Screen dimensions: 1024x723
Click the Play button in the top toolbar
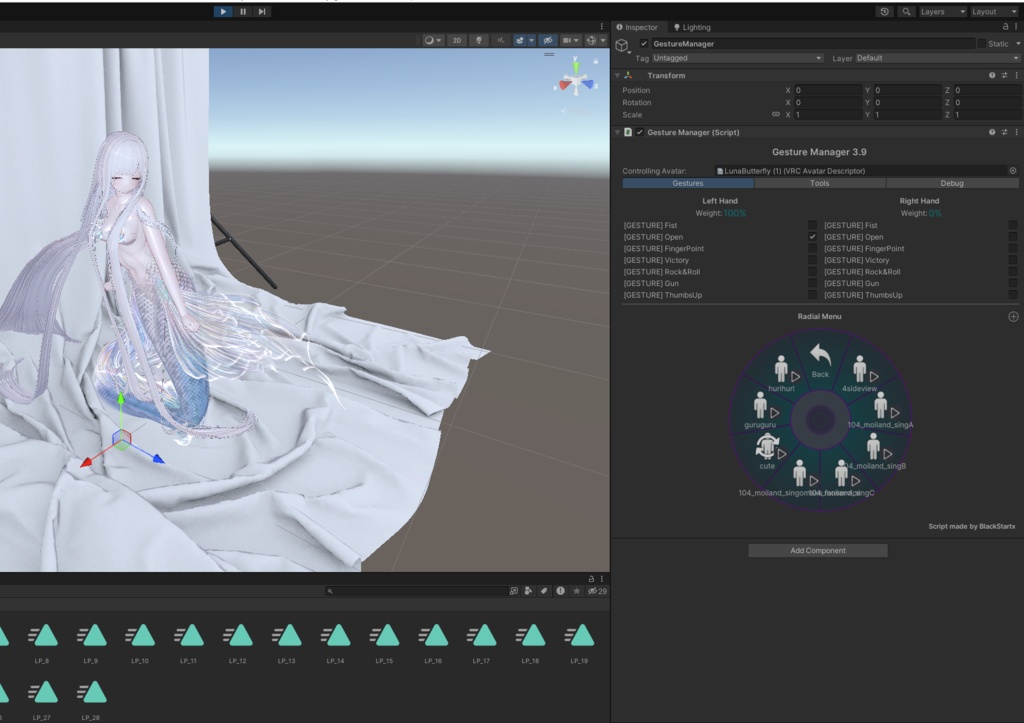(x=223, y=11)
